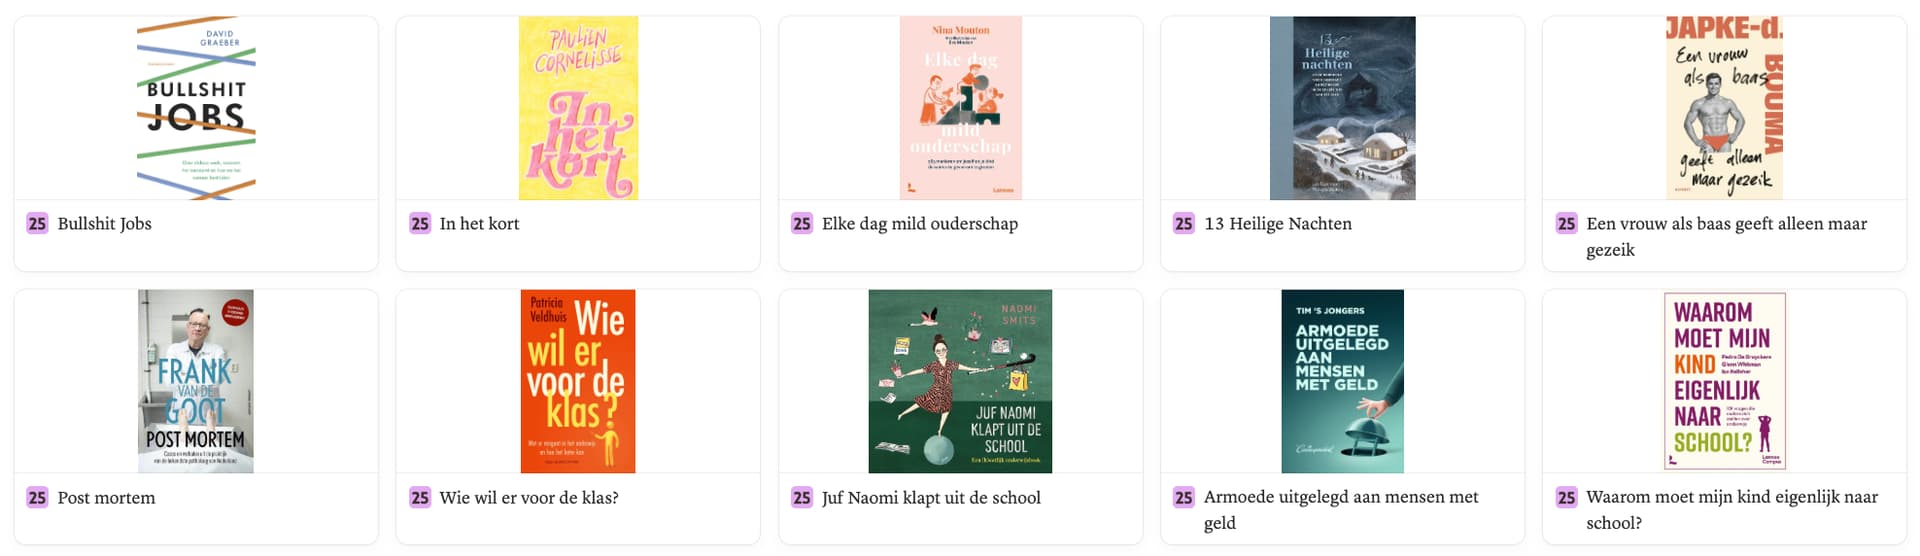This screenshot has height=556, width=1920.
Task: Click the 25 icon beside Post mortem
Action: (x=37, y=498)
